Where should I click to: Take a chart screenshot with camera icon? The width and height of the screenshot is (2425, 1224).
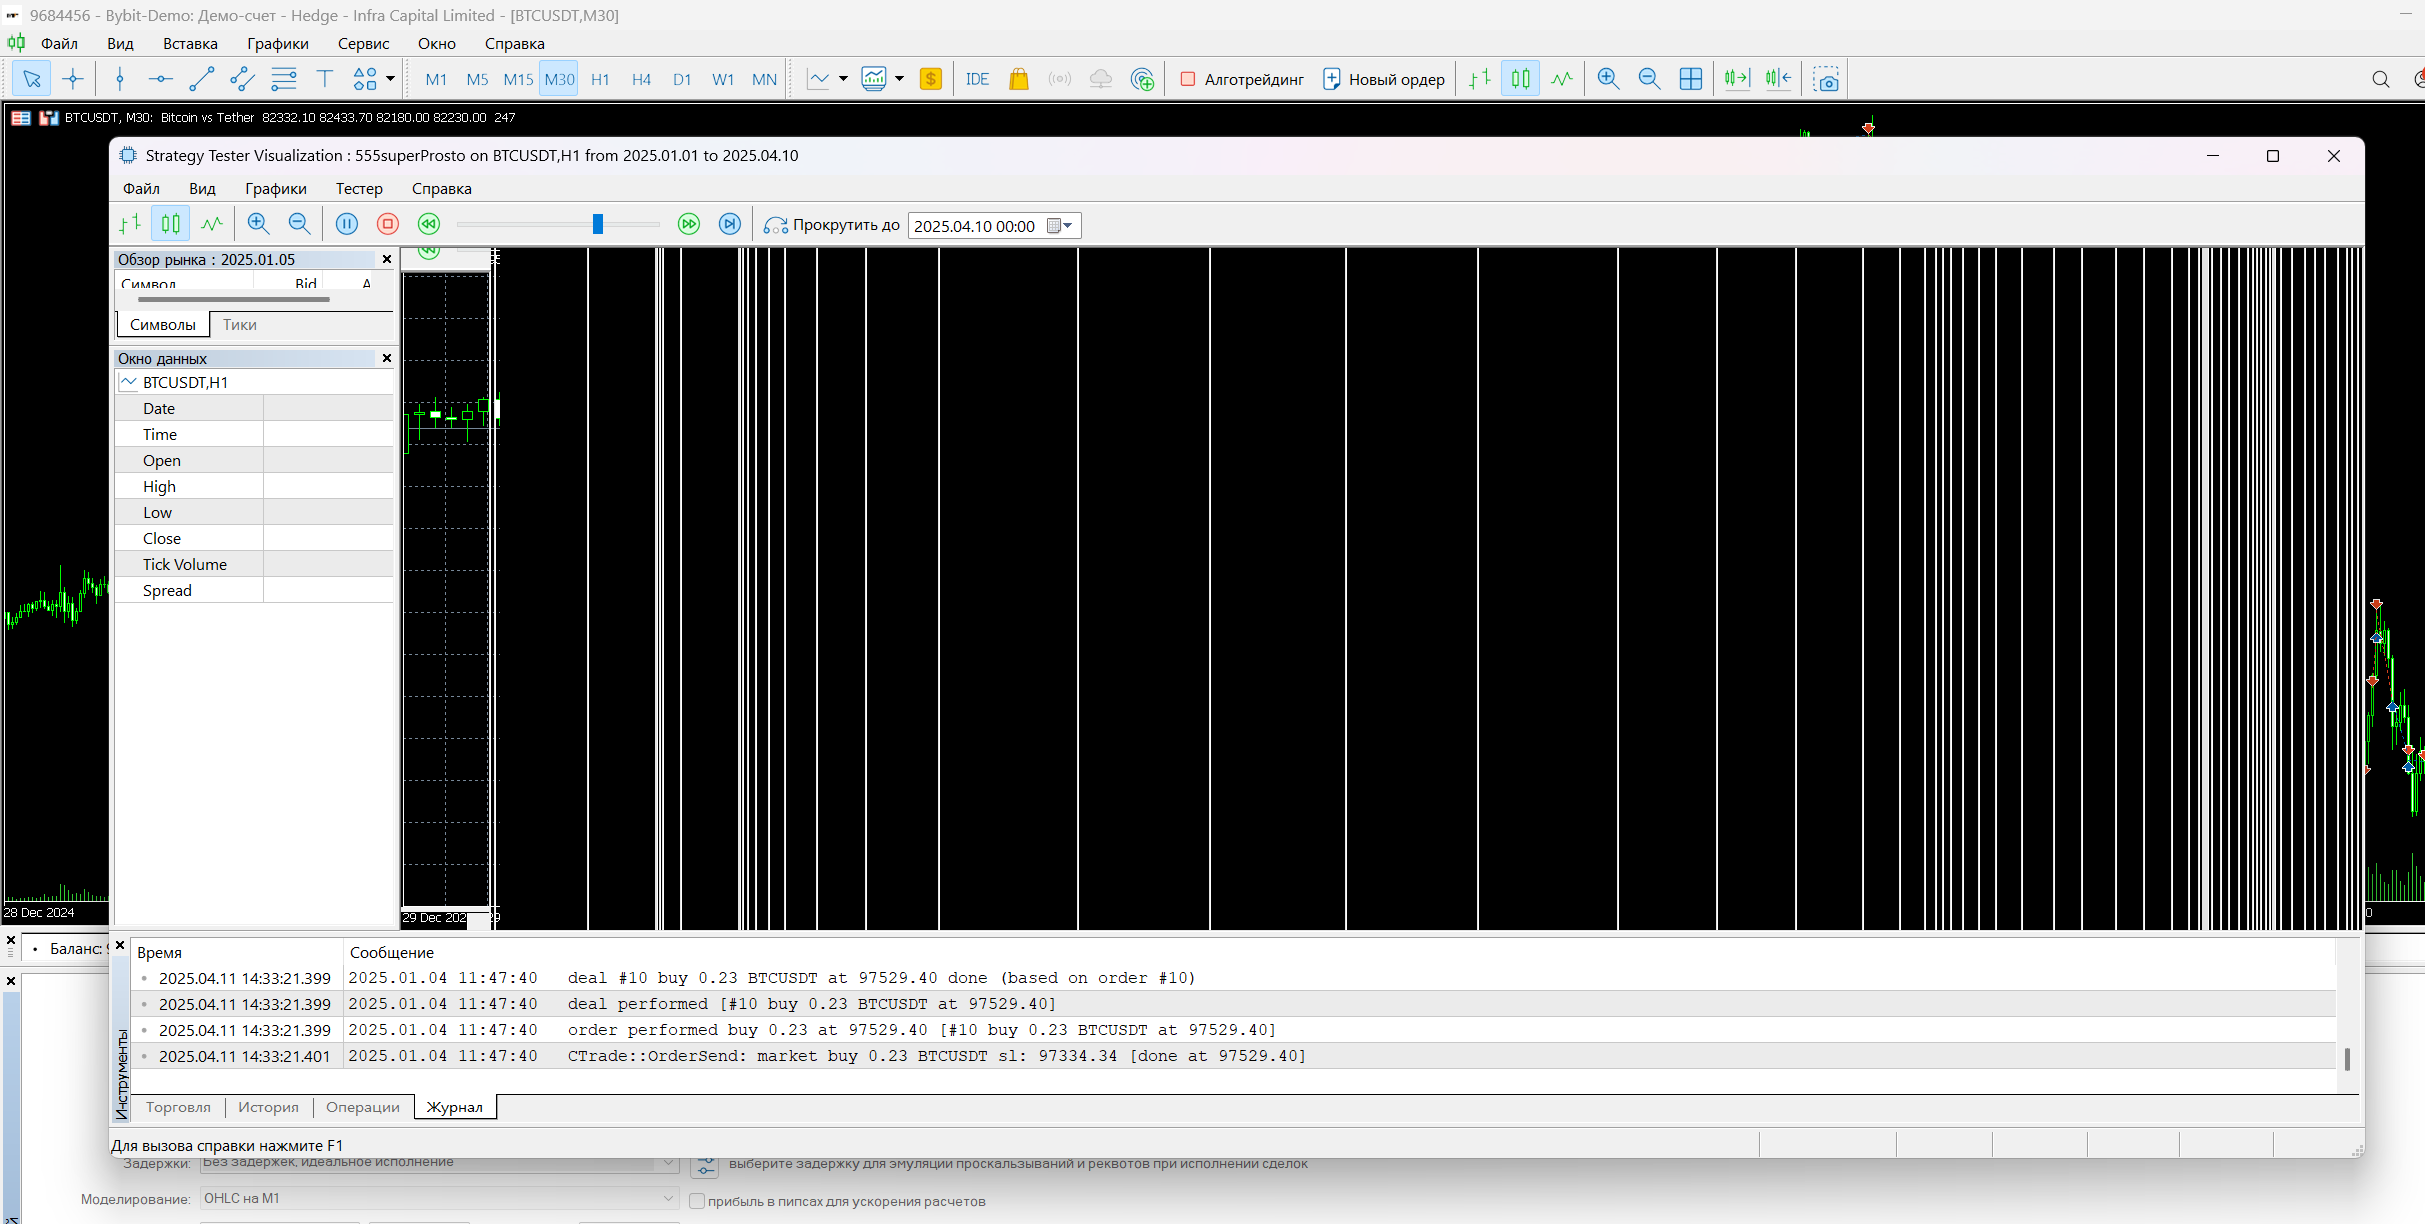pyautogui.click(x=1826, y=79)
